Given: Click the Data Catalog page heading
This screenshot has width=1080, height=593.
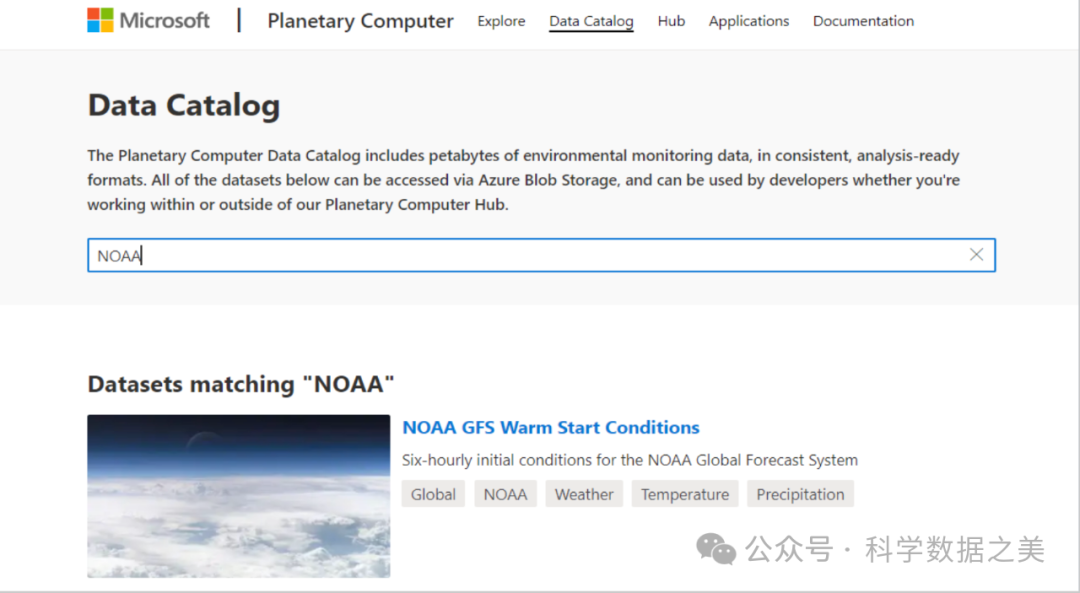Looking at the screenshot, I should (184, 105).
